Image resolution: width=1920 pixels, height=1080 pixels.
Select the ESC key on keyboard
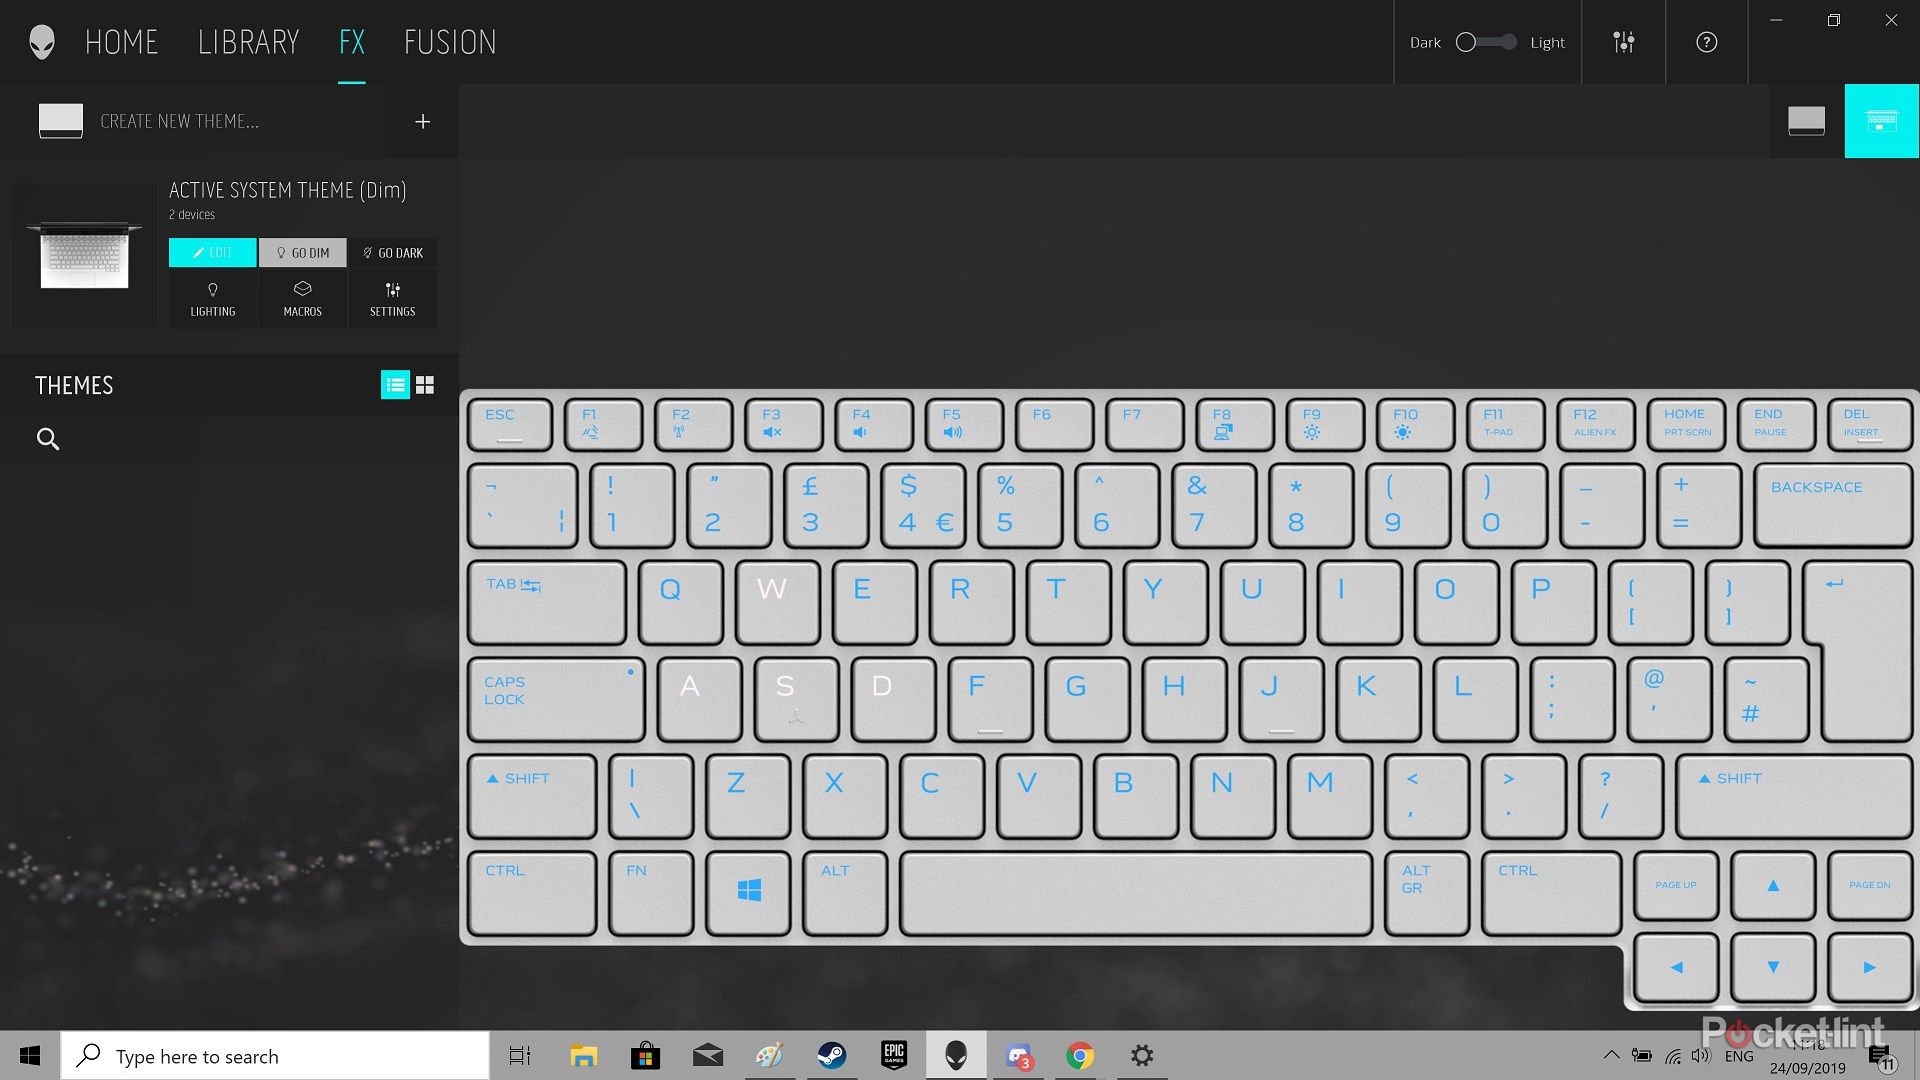[x=510, y=425]
